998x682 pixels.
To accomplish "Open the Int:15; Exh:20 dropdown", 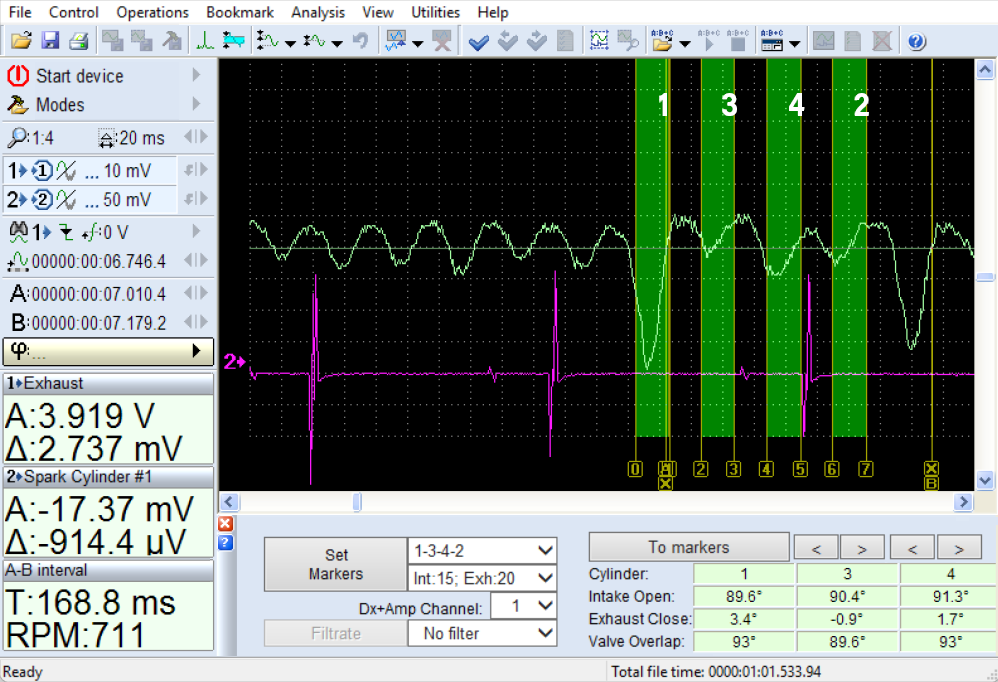I will tap(545, 578).
